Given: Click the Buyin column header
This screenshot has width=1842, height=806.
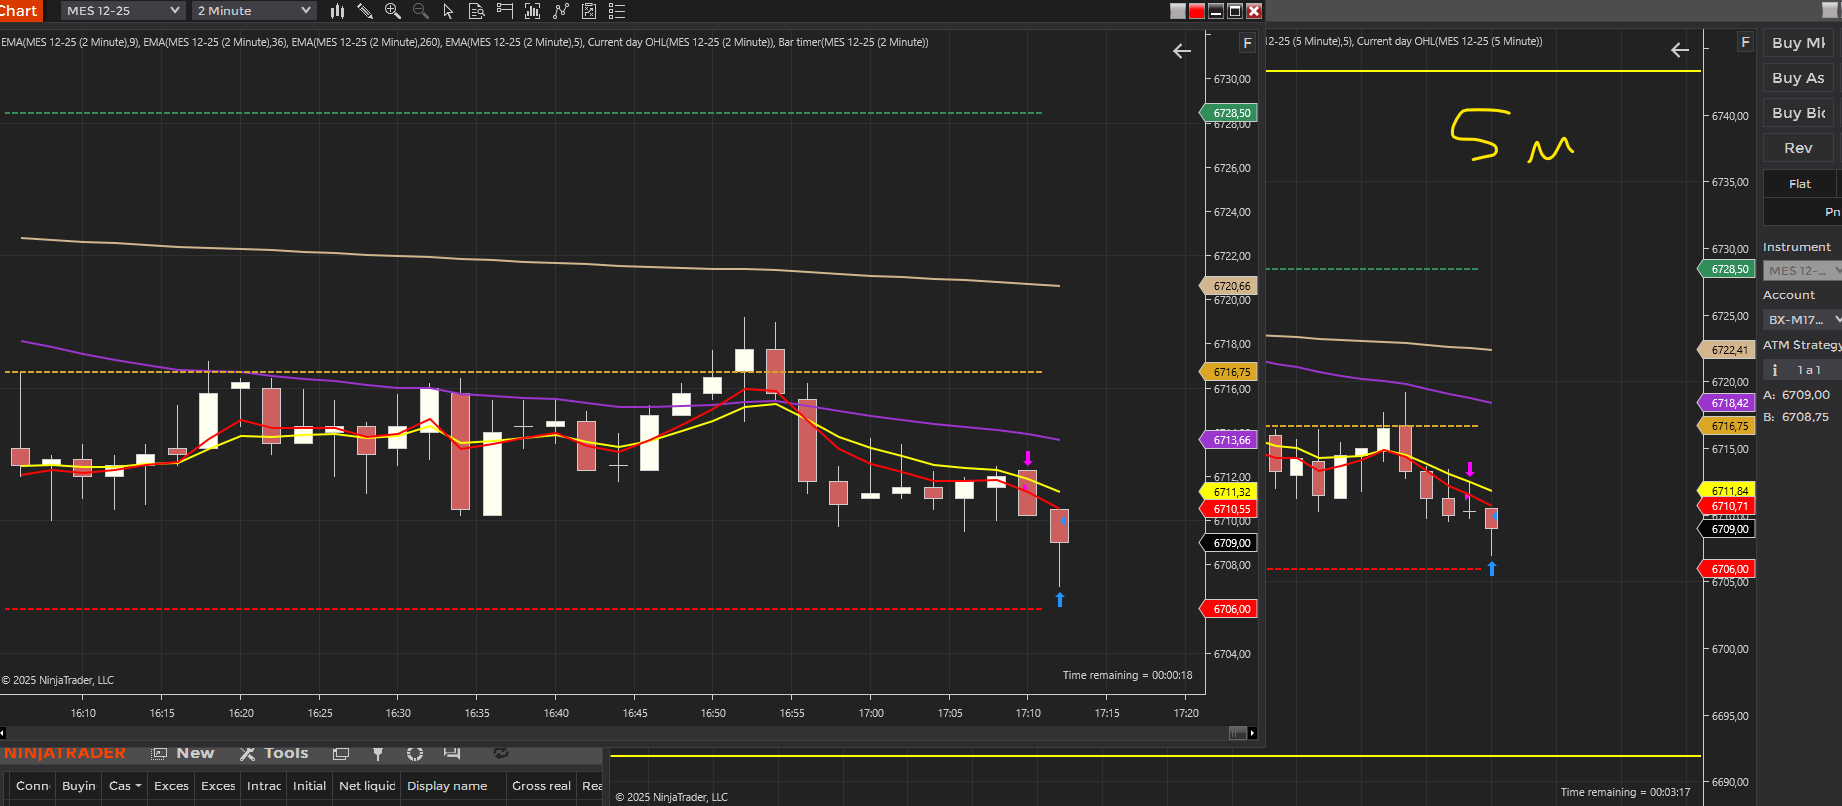Looking at the screenshot, I should pos(79,786).
